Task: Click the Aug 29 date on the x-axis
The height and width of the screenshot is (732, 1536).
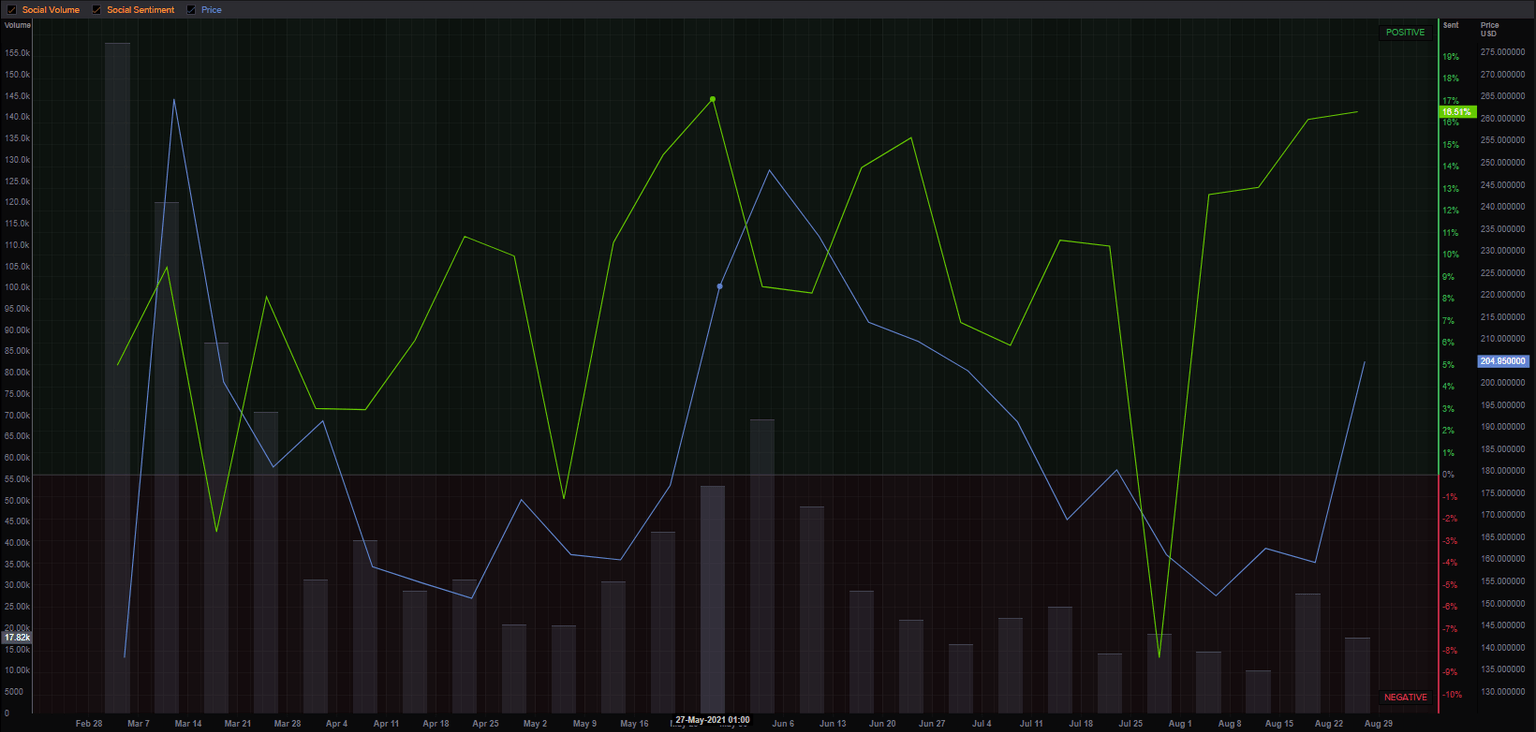Action: [x=1377, y=722]
